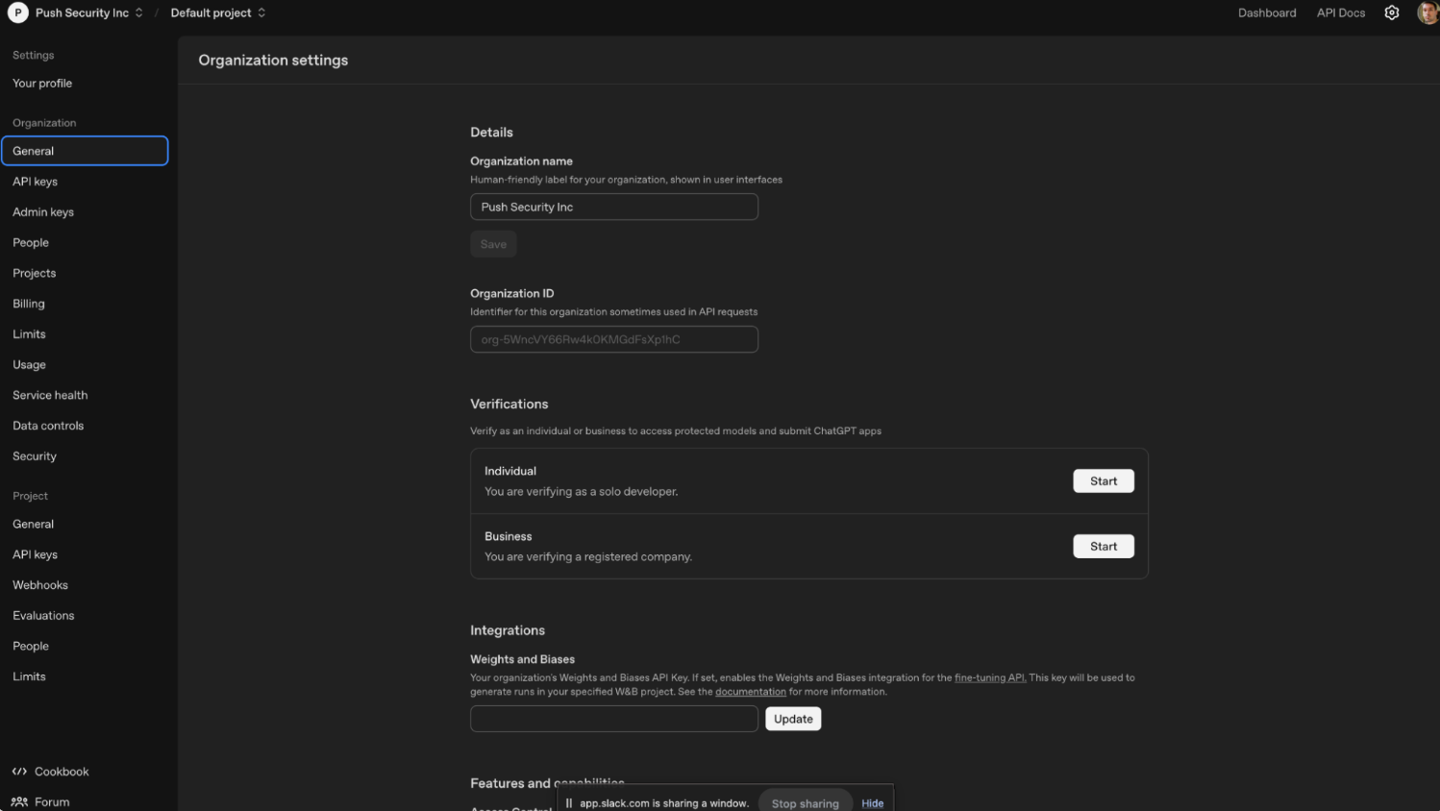Open the Data controls page

[48, 426]
